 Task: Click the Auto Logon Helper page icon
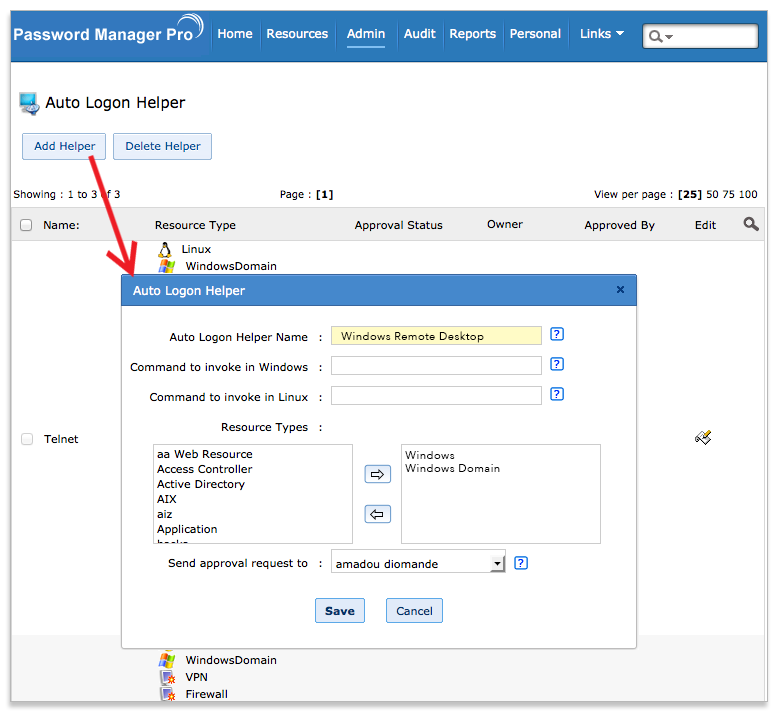coord(29,103)
